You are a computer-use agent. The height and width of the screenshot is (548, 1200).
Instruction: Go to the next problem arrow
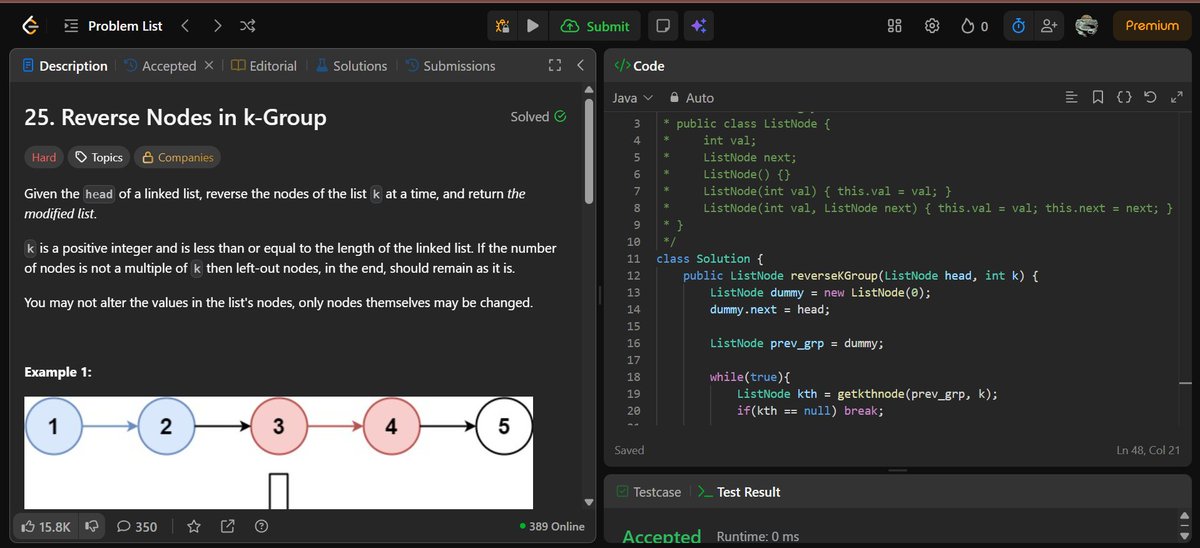tap(217, 26)
